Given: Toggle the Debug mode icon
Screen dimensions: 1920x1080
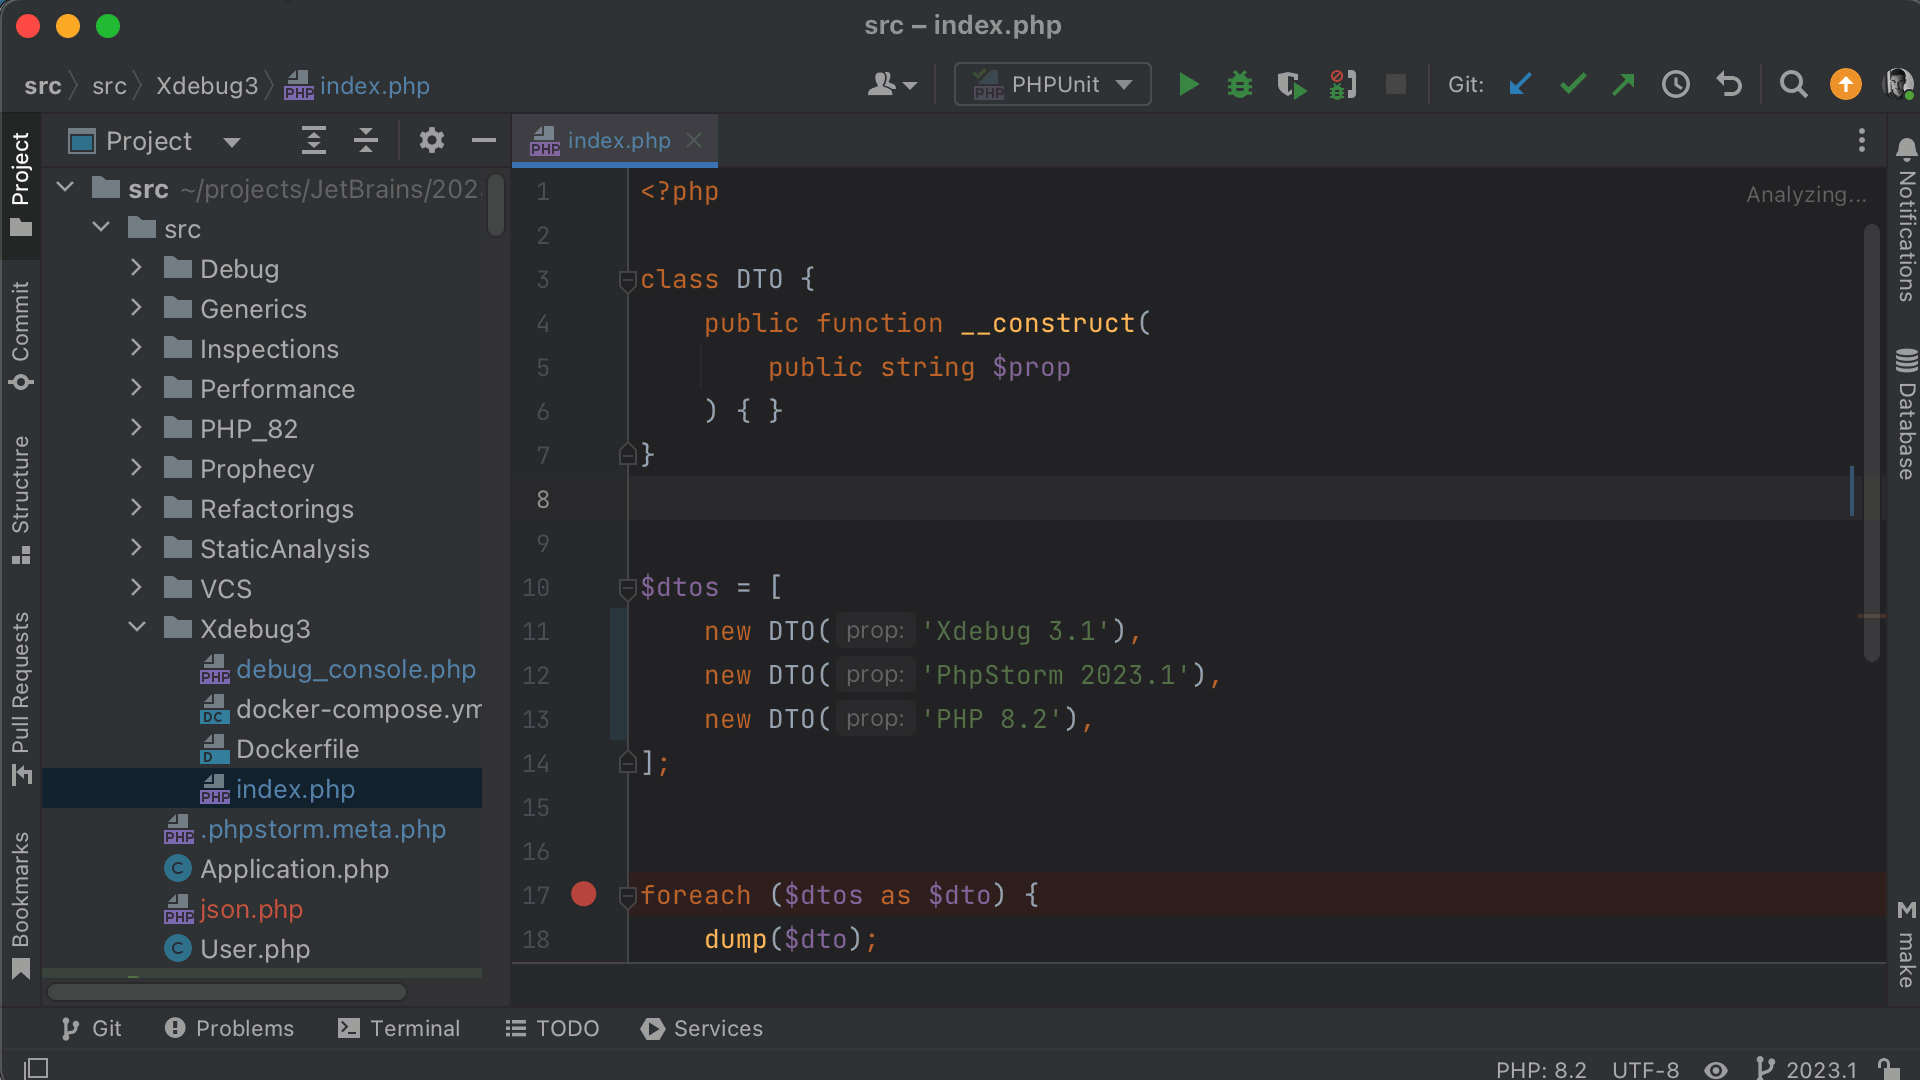Looking at the screenshot, I should (1238, 84).
